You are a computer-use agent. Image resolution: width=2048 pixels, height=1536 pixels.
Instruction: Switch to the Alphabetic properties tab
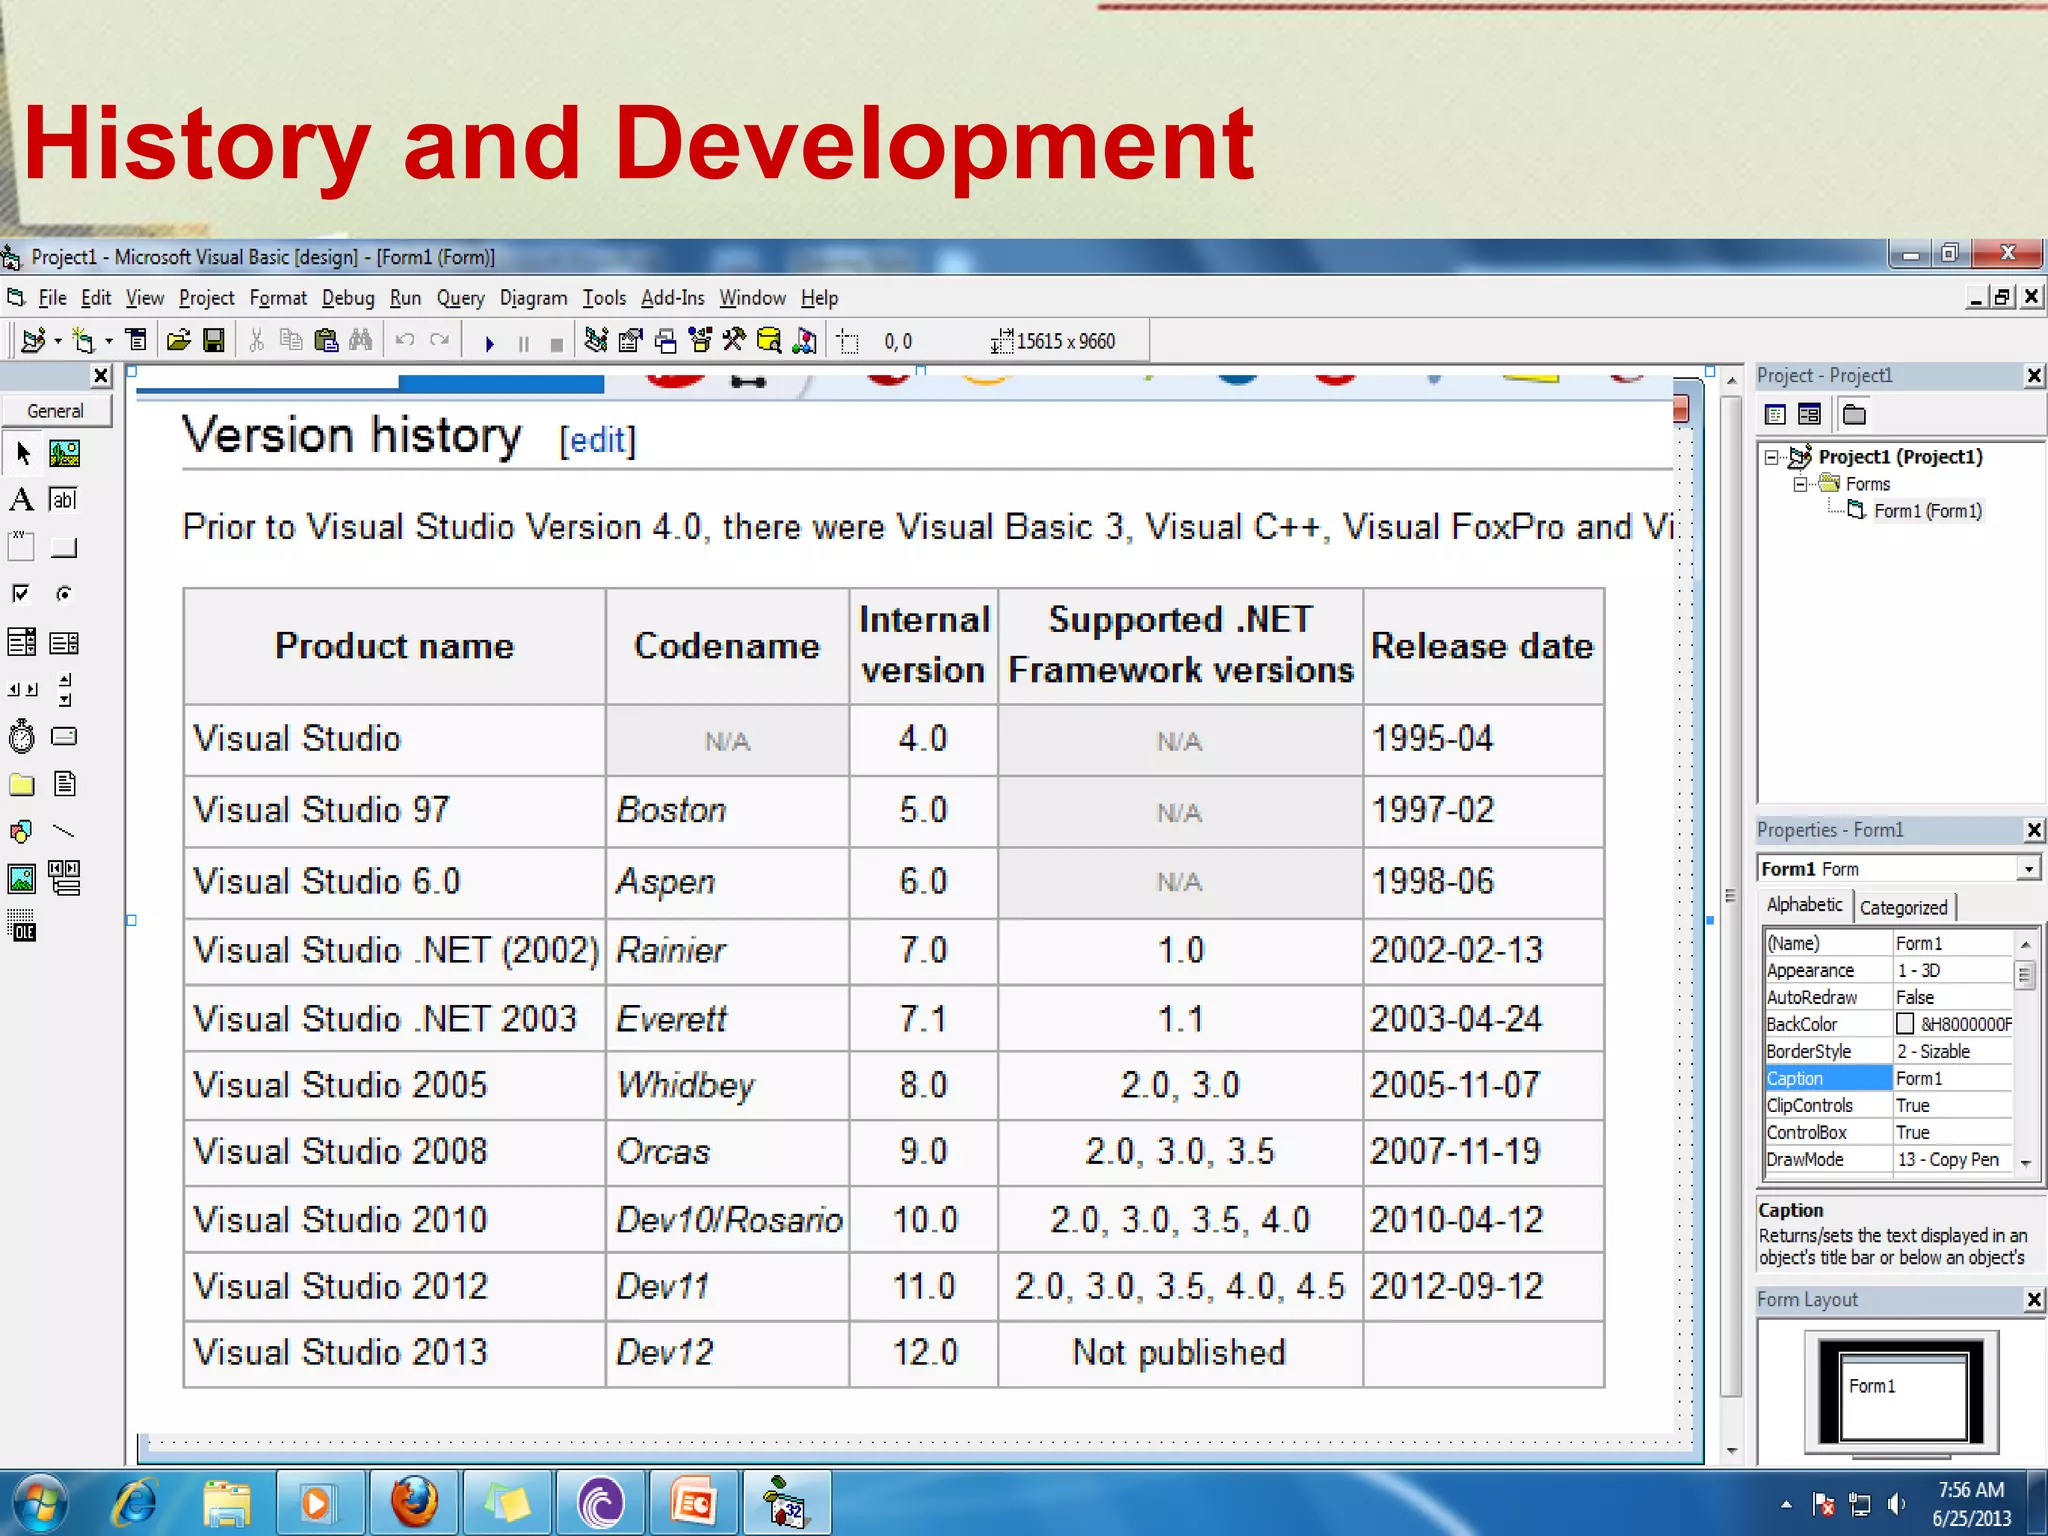[1804, 905]
